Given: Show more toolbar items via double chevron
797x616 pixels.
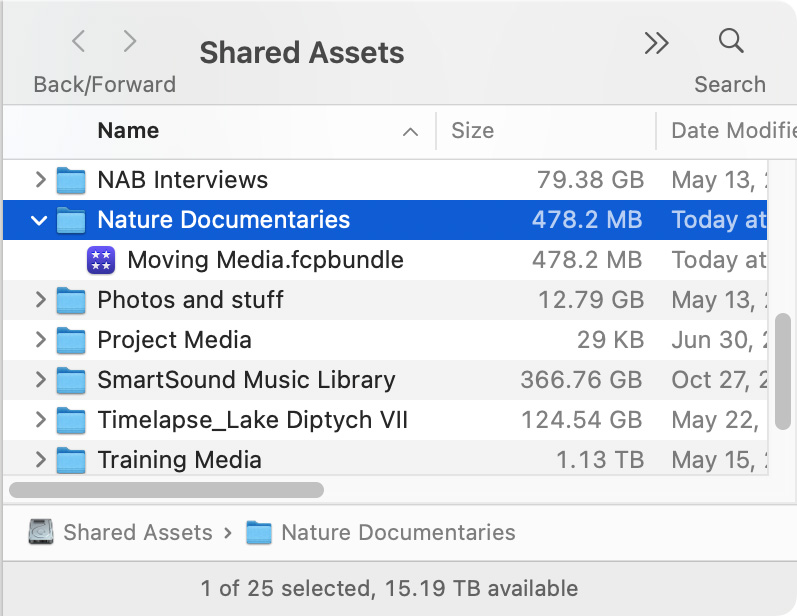Looking at the screenshot, I should point(656,42).
